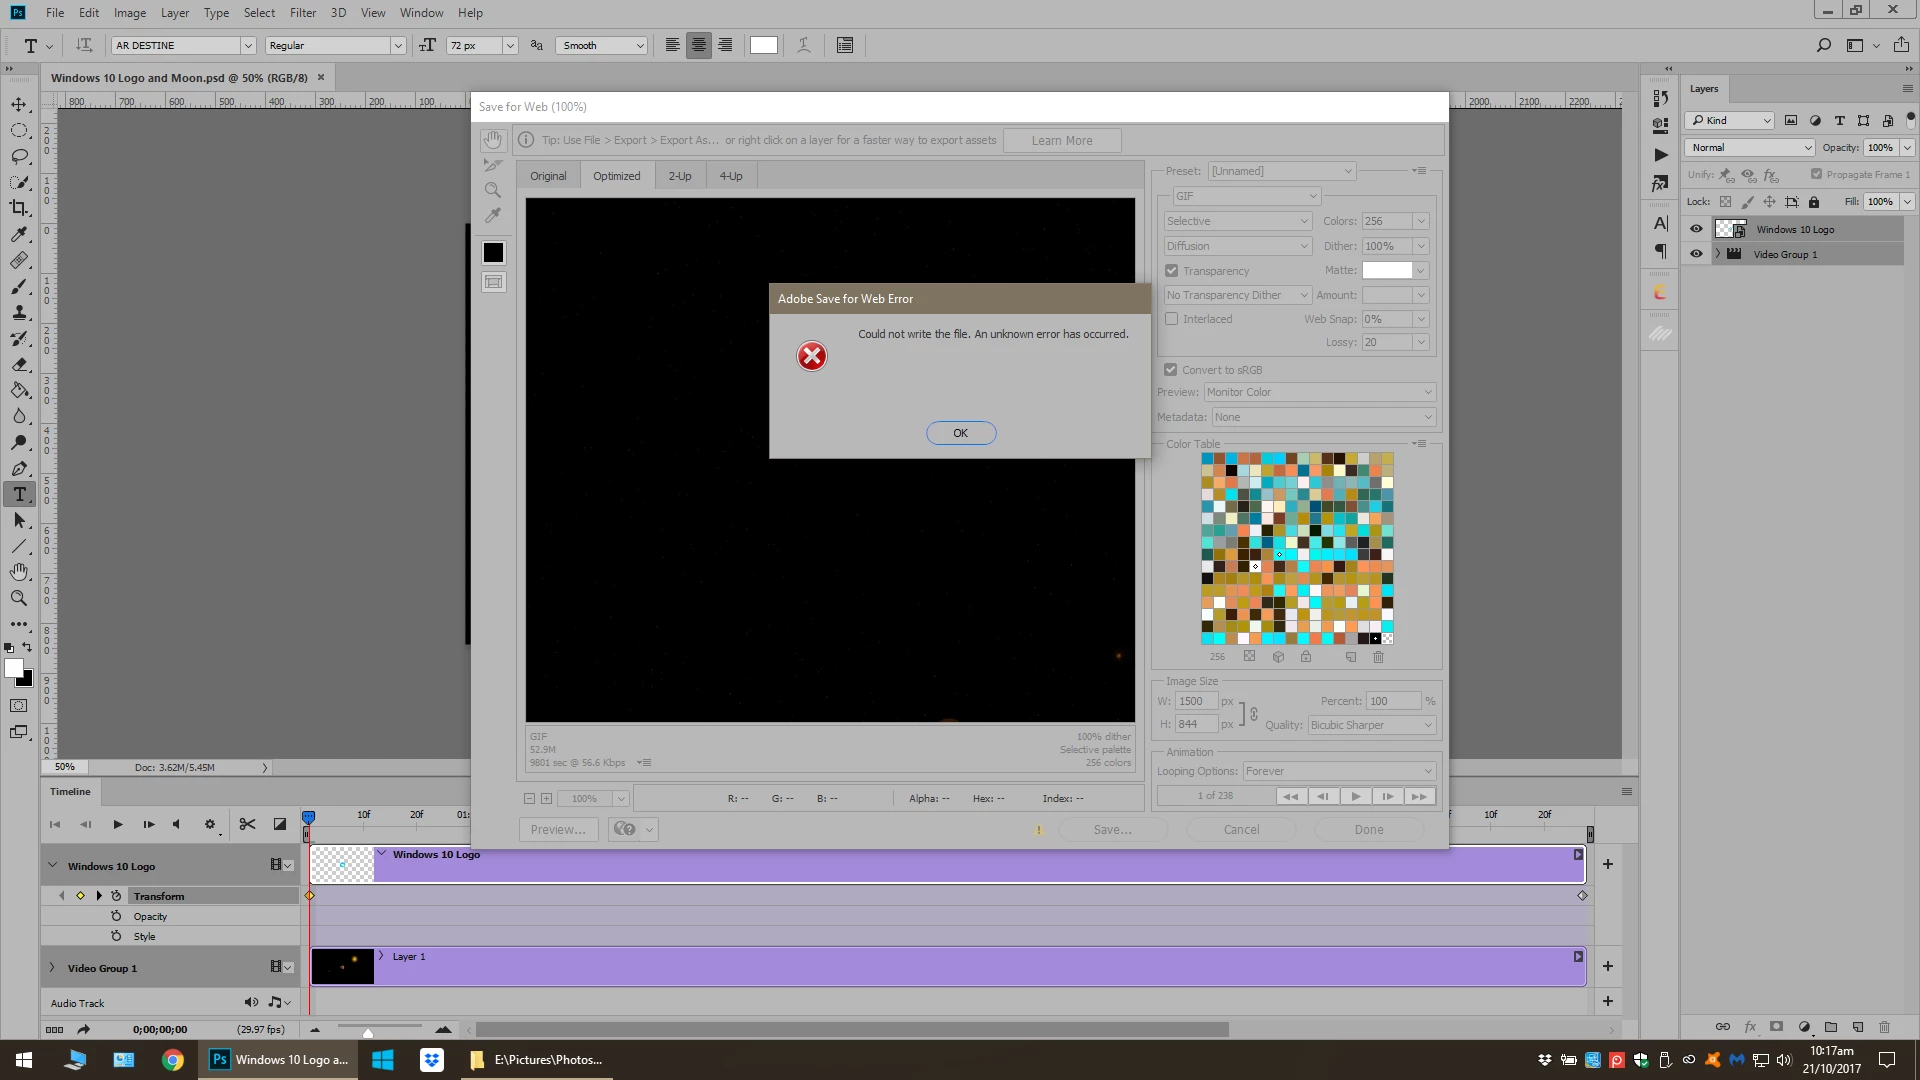
Task: Click the white text color swatch
Action: 764,45
